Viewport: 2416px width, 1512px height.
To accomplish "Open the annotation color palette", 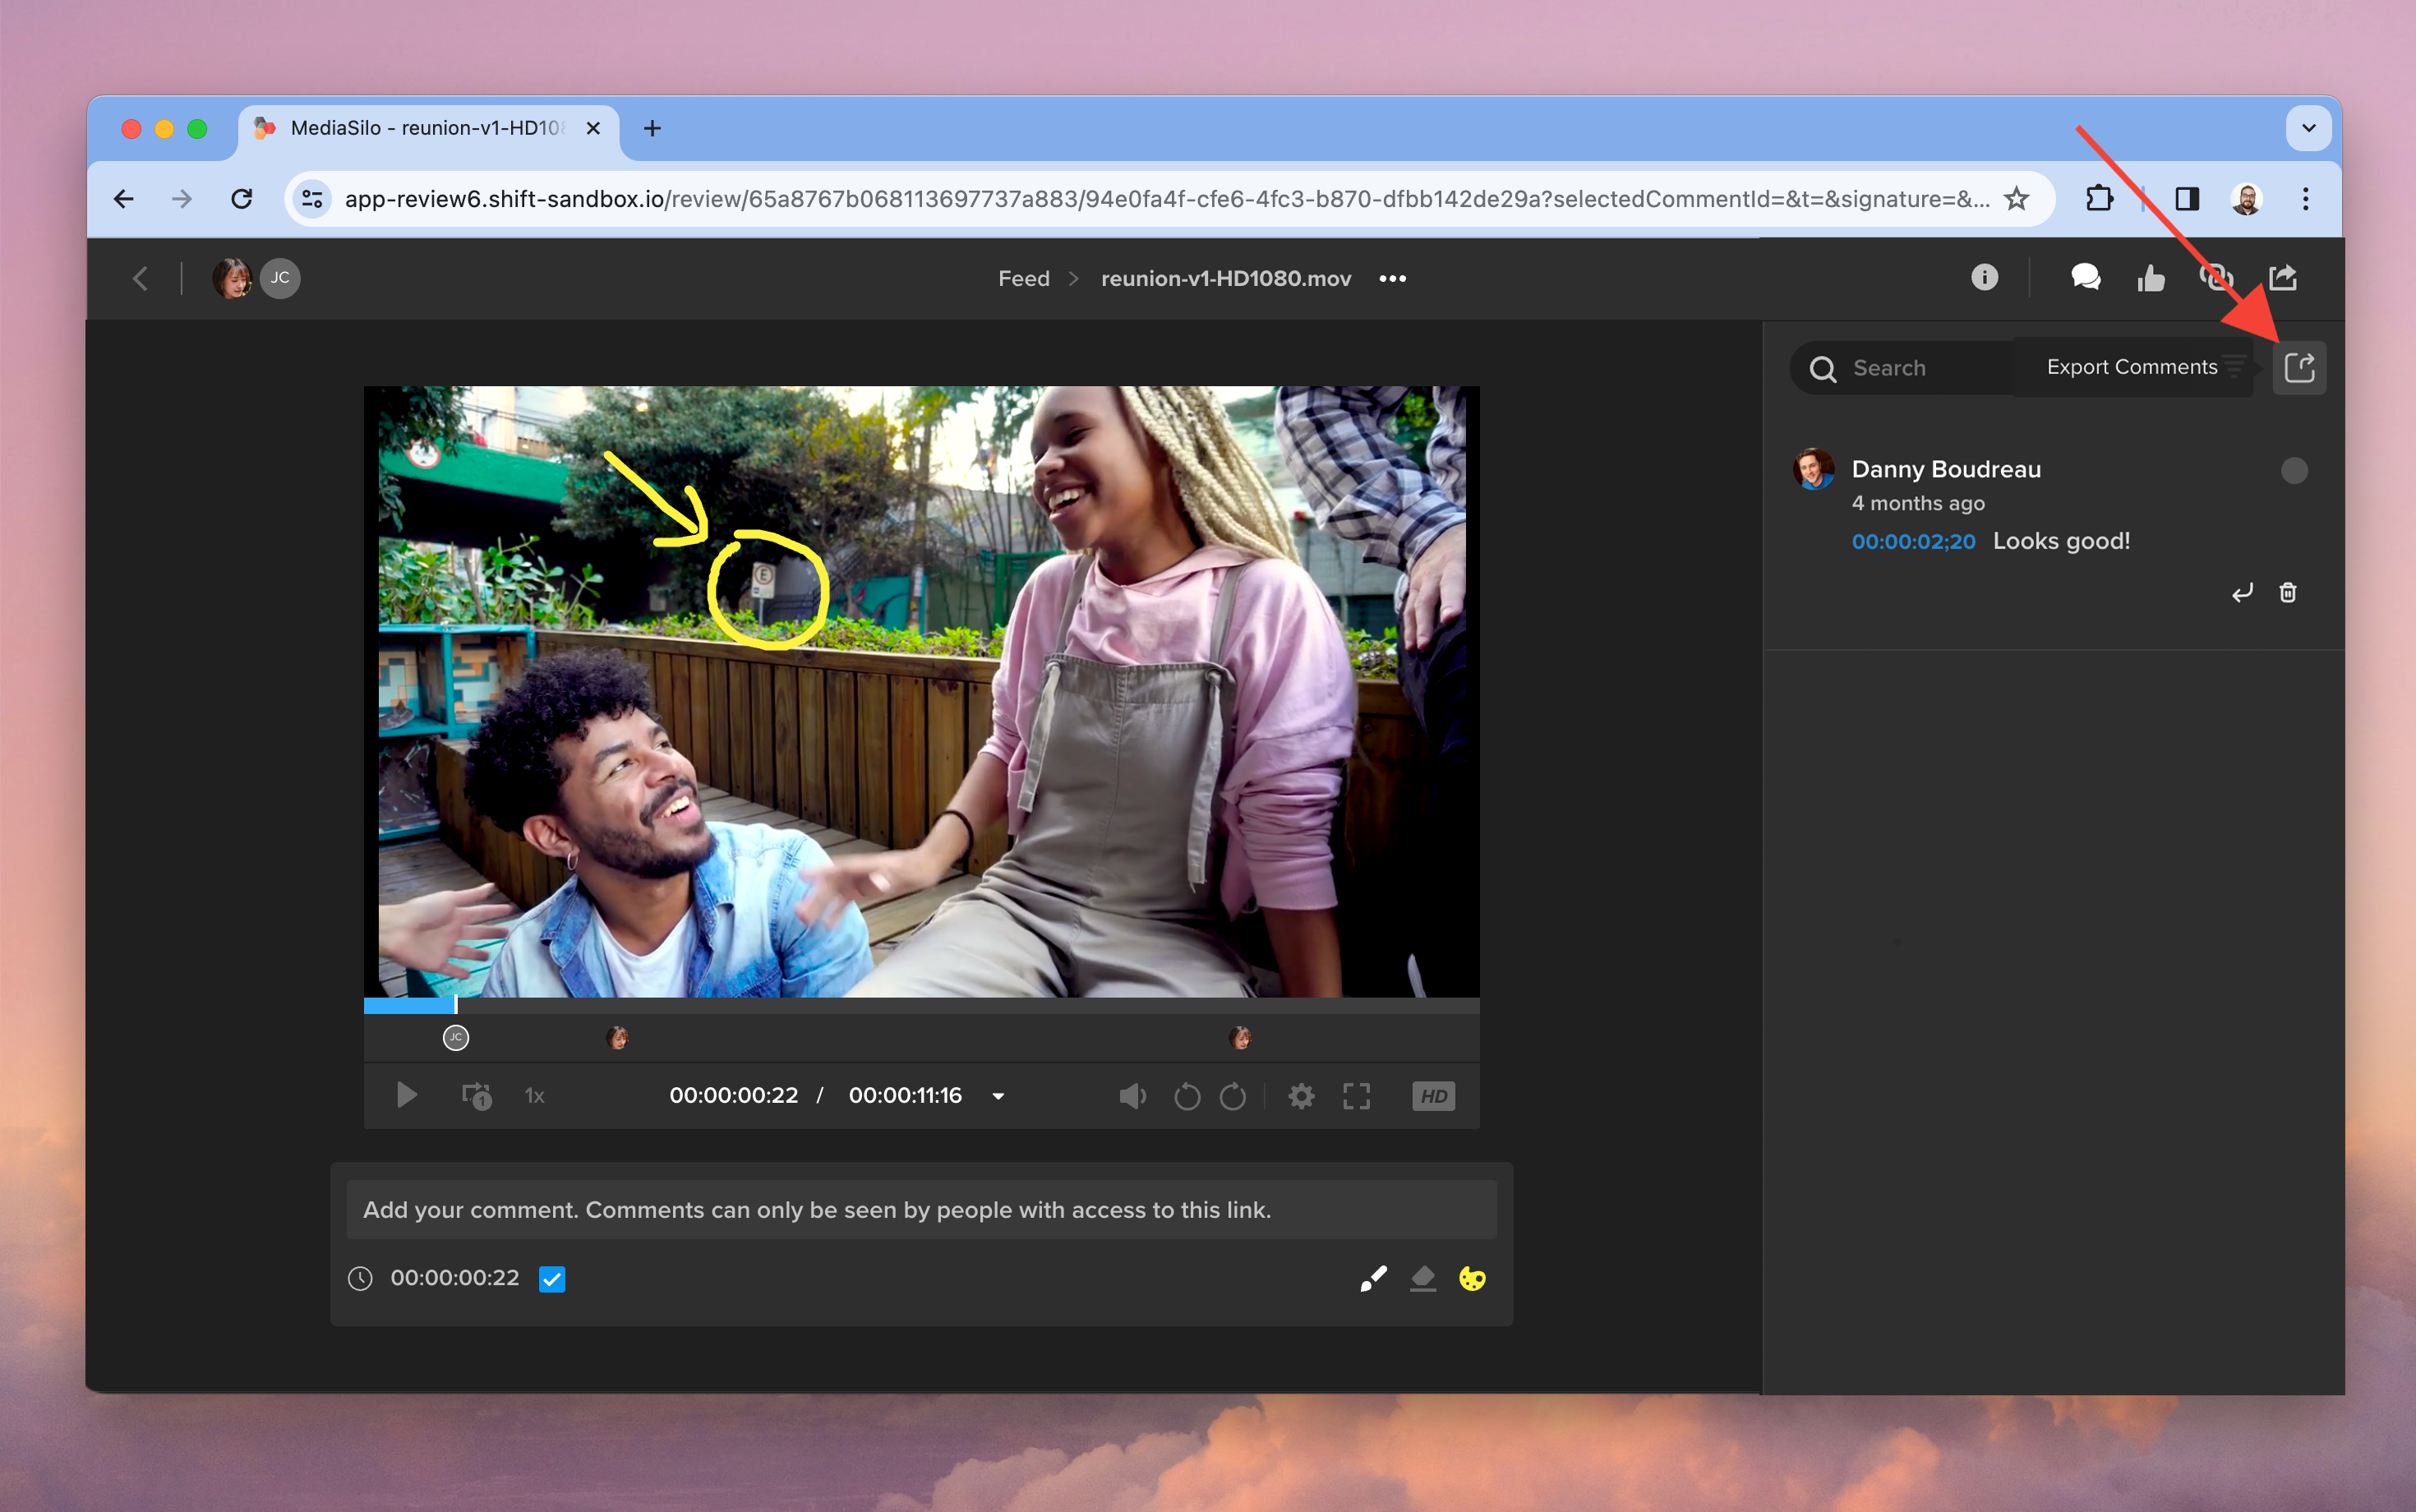I will [1471, 1278].
